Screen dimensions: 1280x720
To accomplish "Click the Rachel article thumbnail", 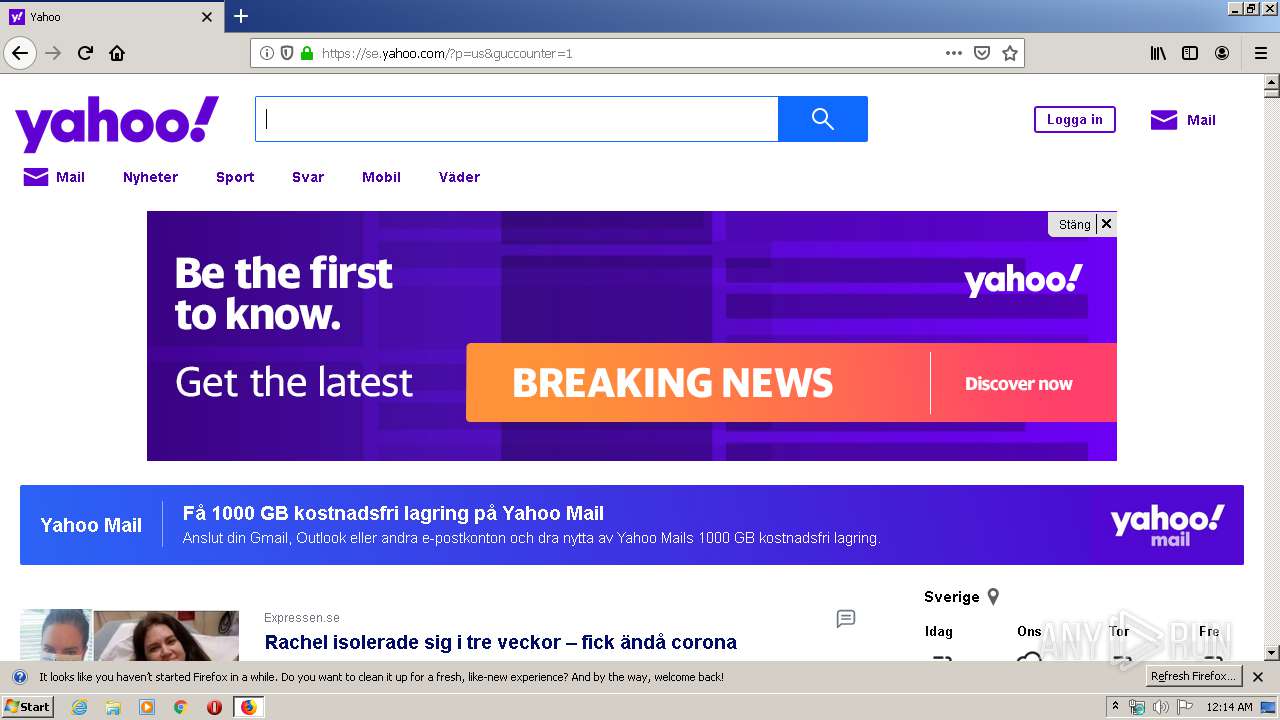I will 130,635.
